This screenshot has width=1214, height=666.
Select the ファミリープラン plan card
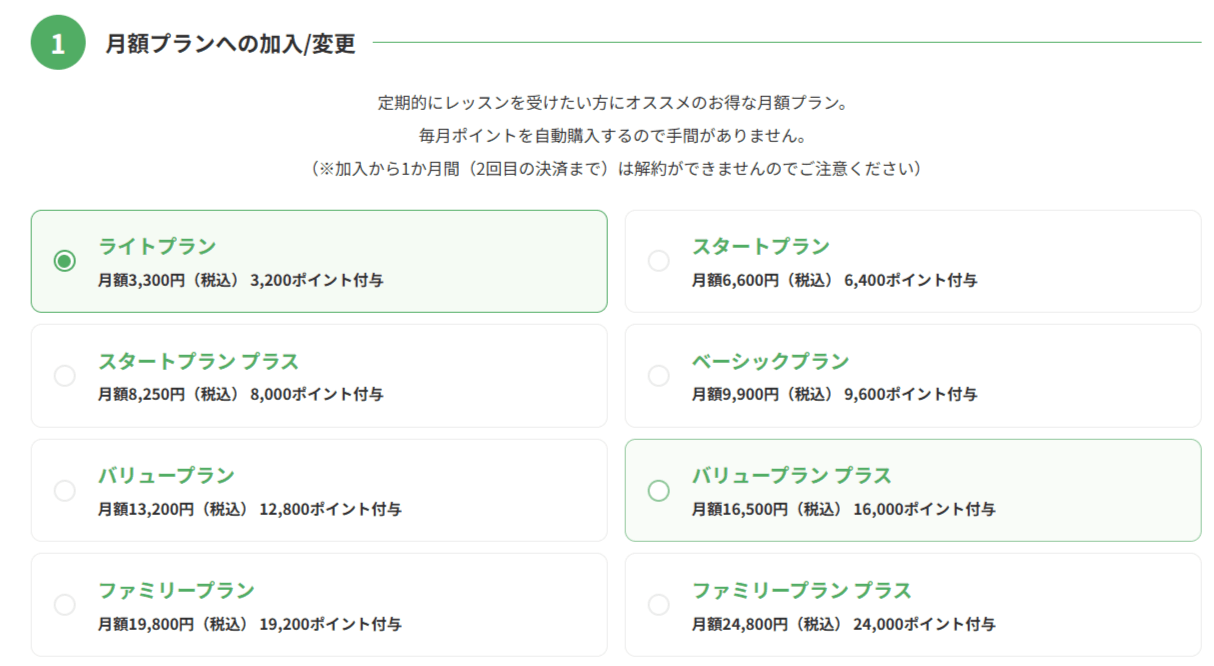click(x=320, y=604)
